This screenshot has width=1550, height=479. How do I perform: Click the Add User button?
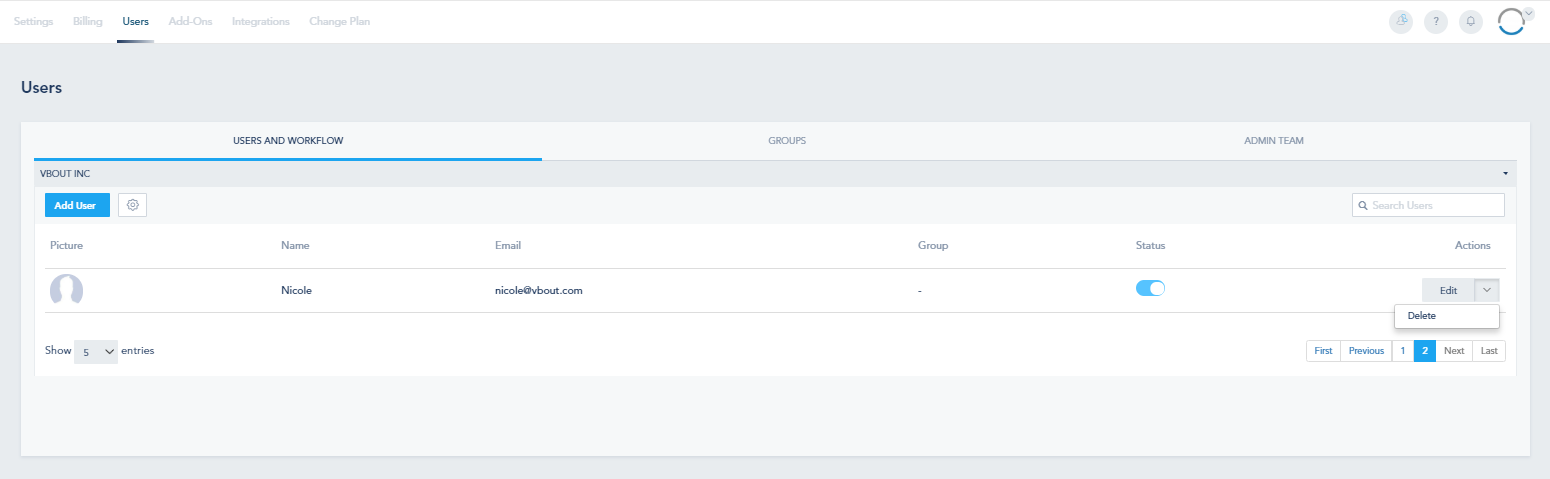77,205
